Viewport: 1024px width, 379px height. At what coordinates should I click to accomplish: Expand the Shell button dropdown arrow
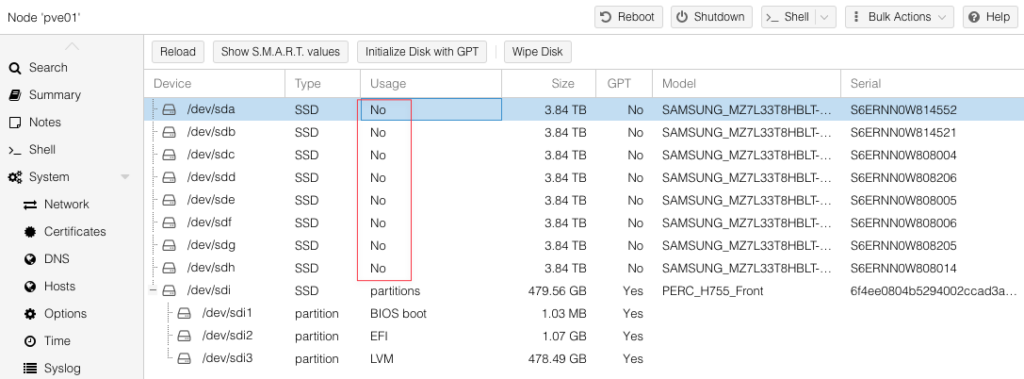(x=826, y=17)
